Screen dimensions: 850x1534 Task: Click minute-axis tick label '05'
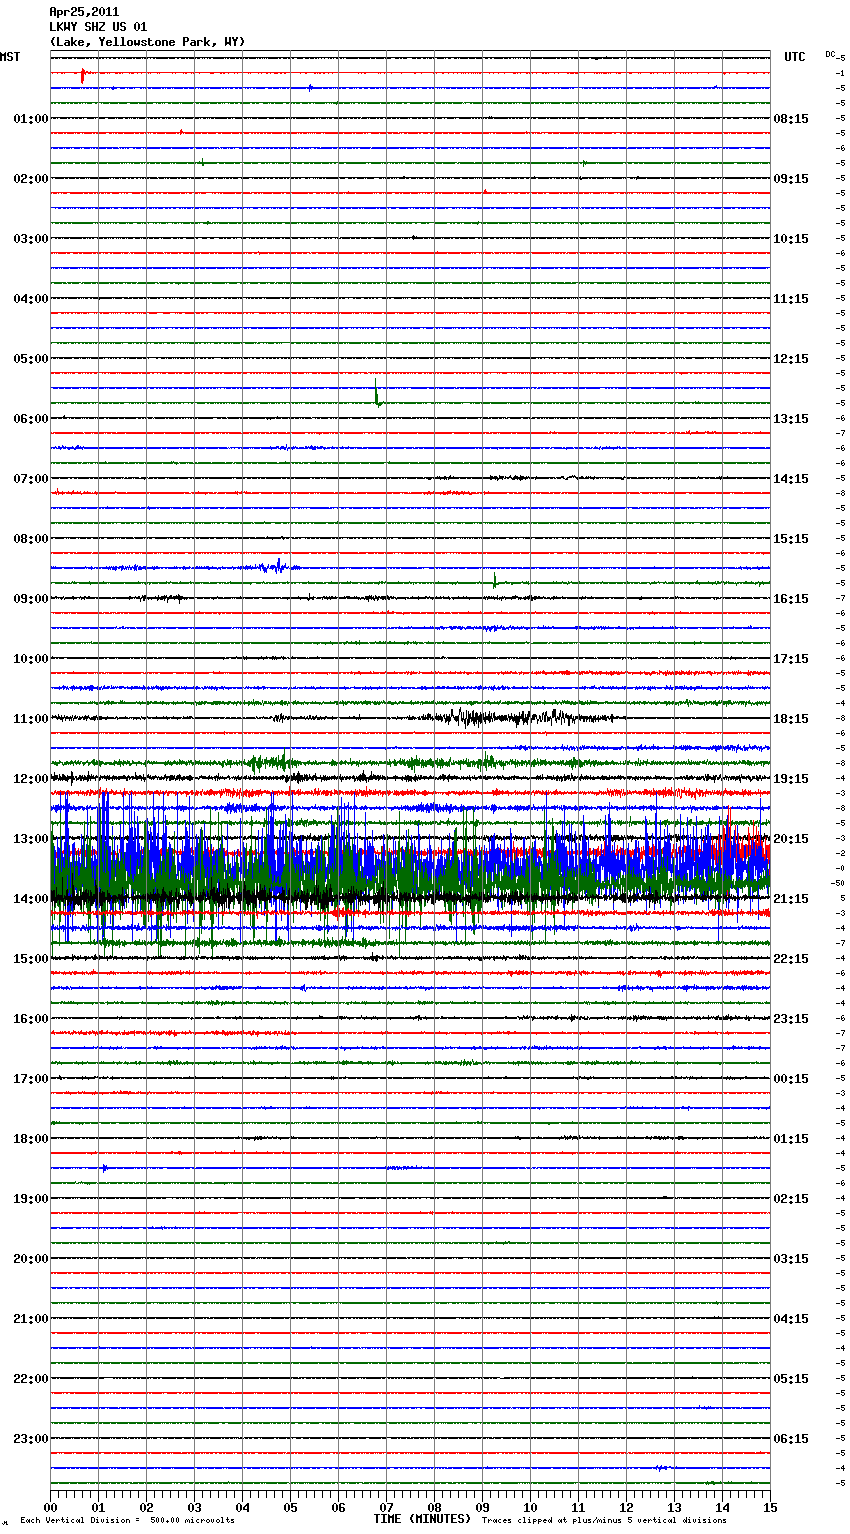coord(291,1507)
